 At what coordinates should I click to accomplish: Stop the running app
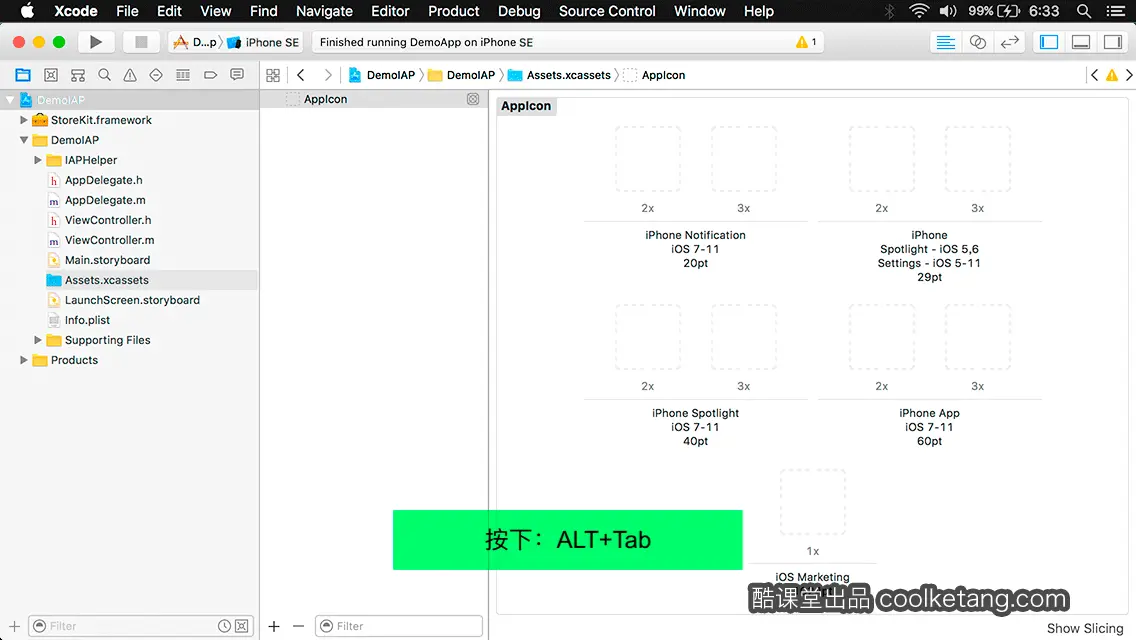[141, 42]
